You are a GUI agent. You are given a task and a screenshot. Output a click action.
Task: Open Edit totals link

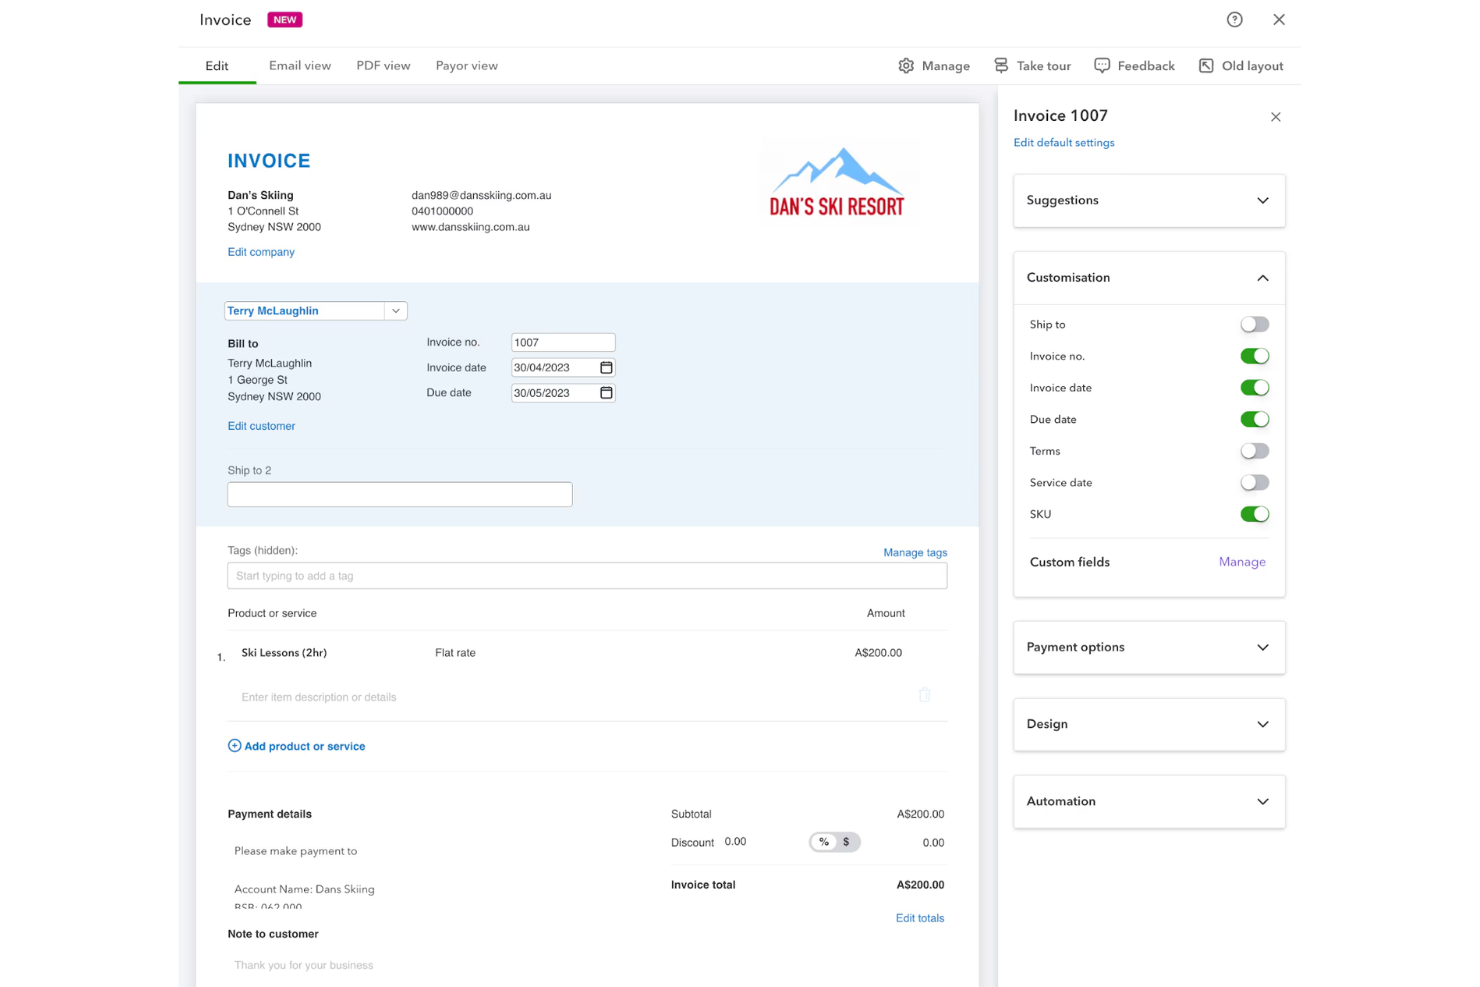click(919, 917)
